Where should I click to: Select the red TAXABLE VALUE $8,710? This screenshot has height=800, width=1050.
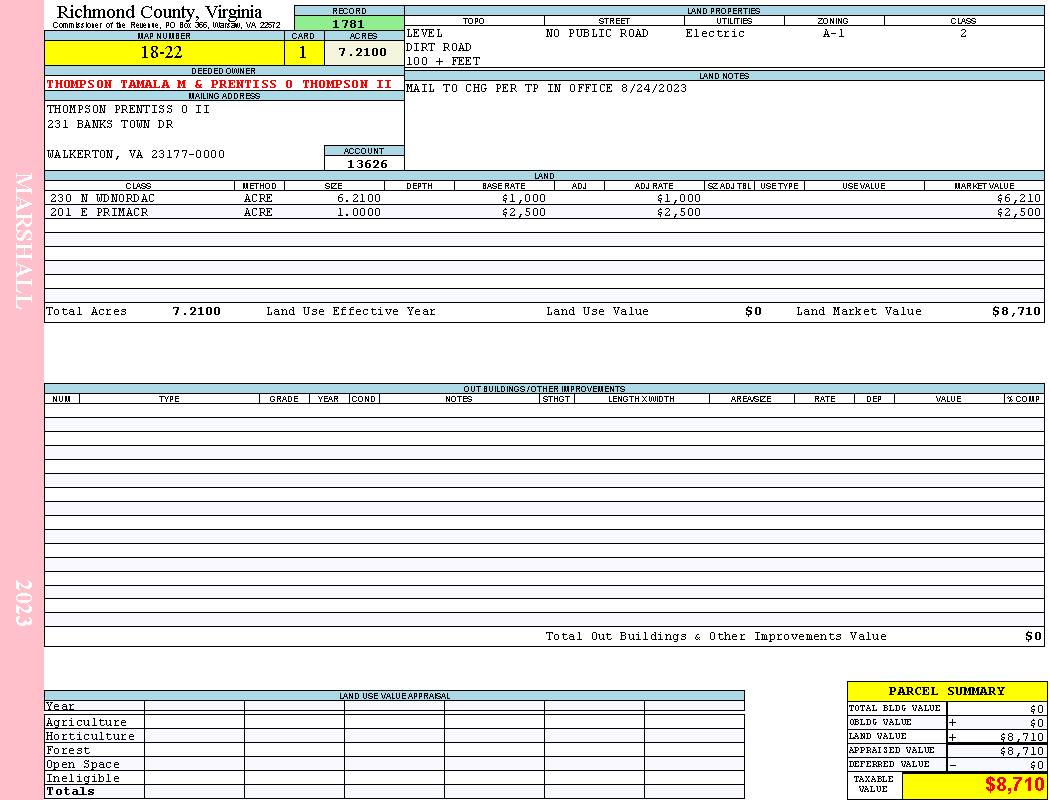(x=1013, y=785)
